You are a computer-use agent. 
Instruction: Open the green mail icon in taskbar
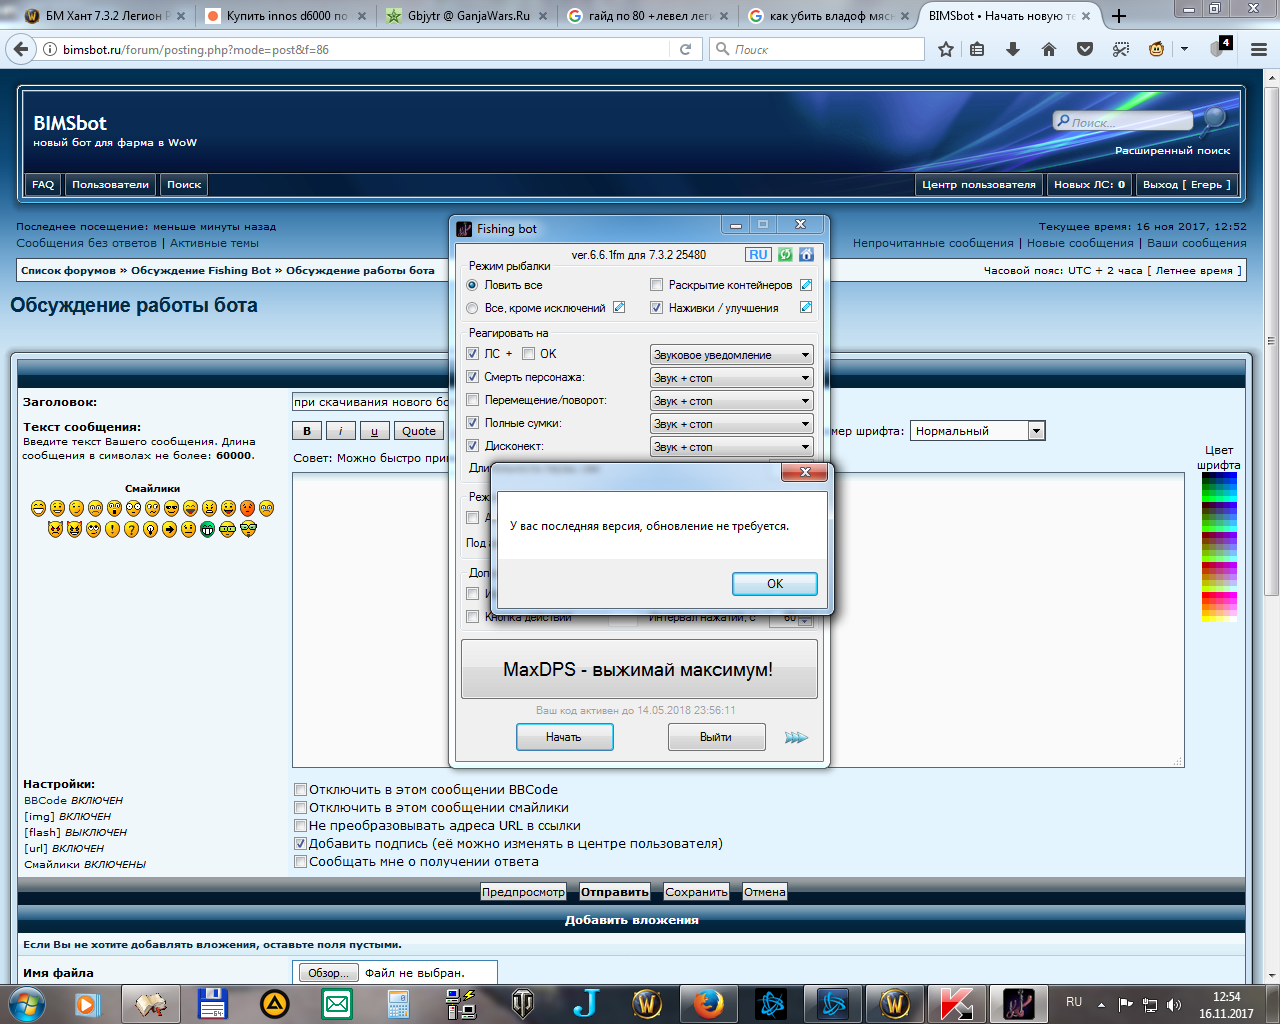[337, 1003]
